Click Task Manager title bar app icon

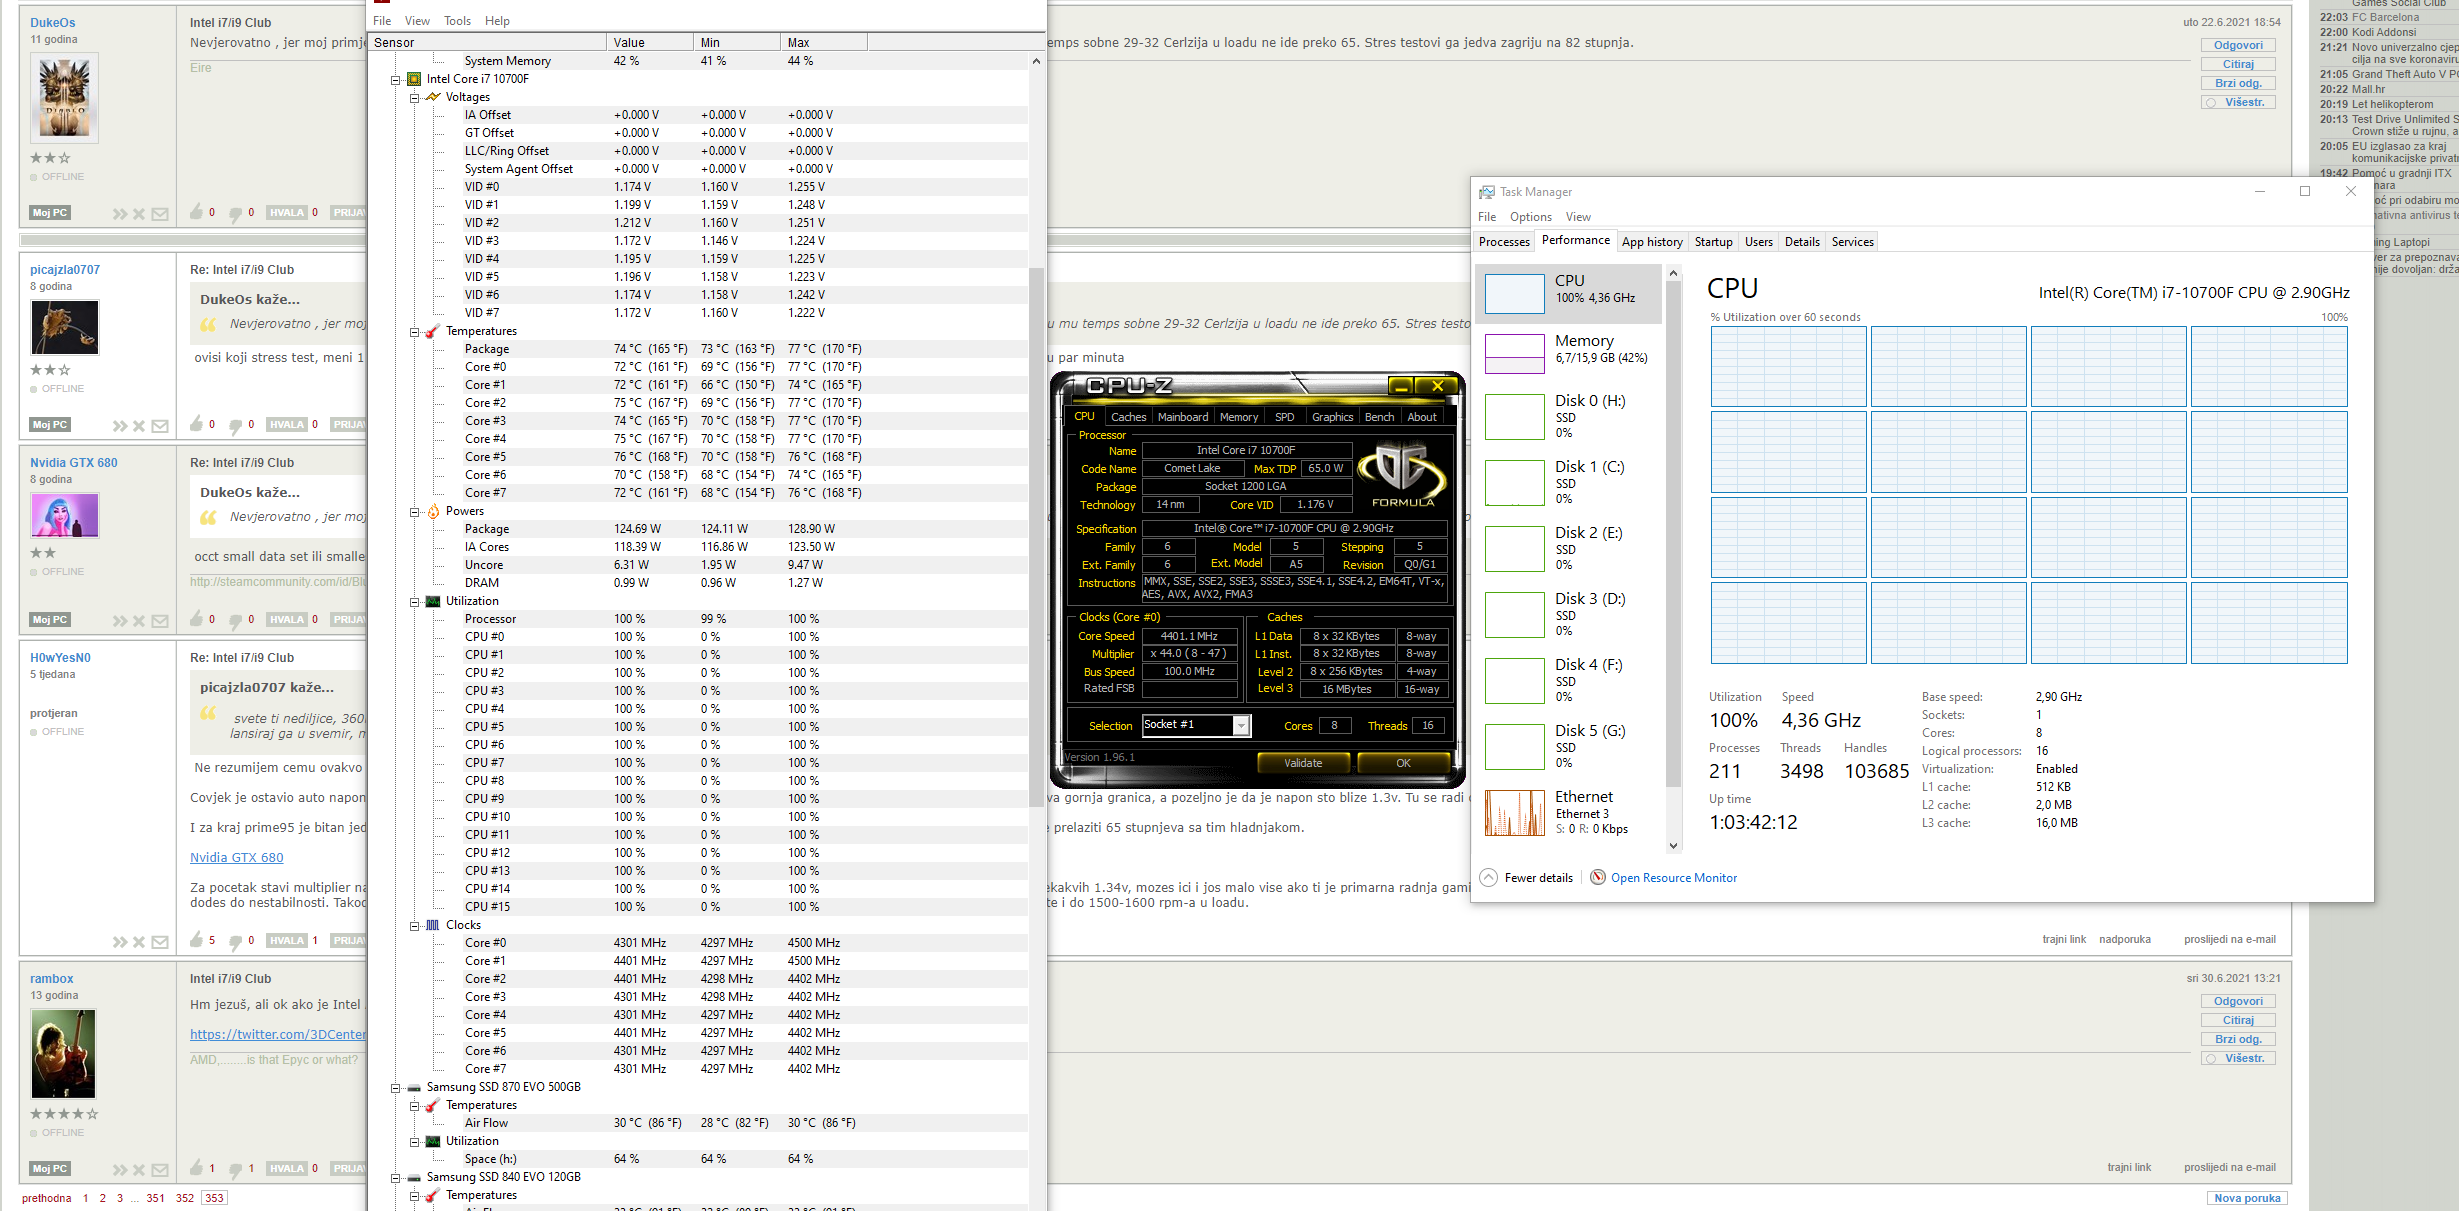pyautogui.click(x=1487, y=192)
